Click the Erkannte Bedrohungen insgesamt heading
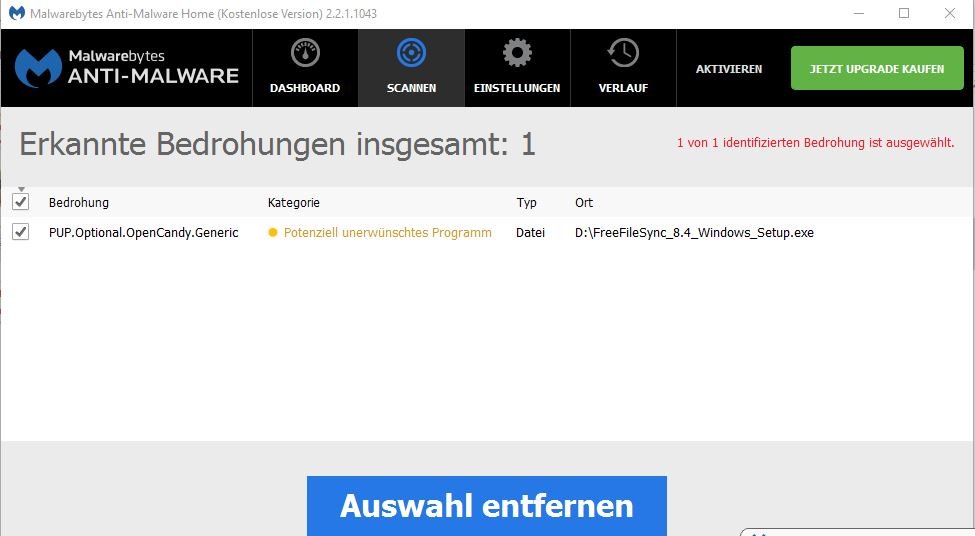 277,145
